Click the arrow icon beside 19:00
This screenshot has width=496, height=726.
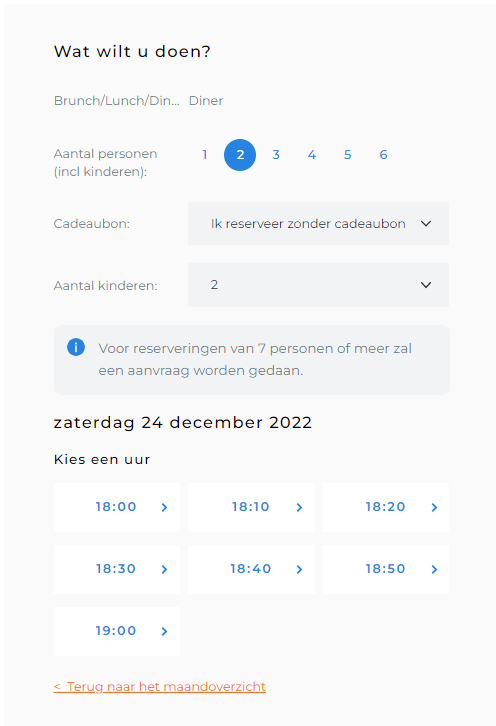click(x=164, y=632)
